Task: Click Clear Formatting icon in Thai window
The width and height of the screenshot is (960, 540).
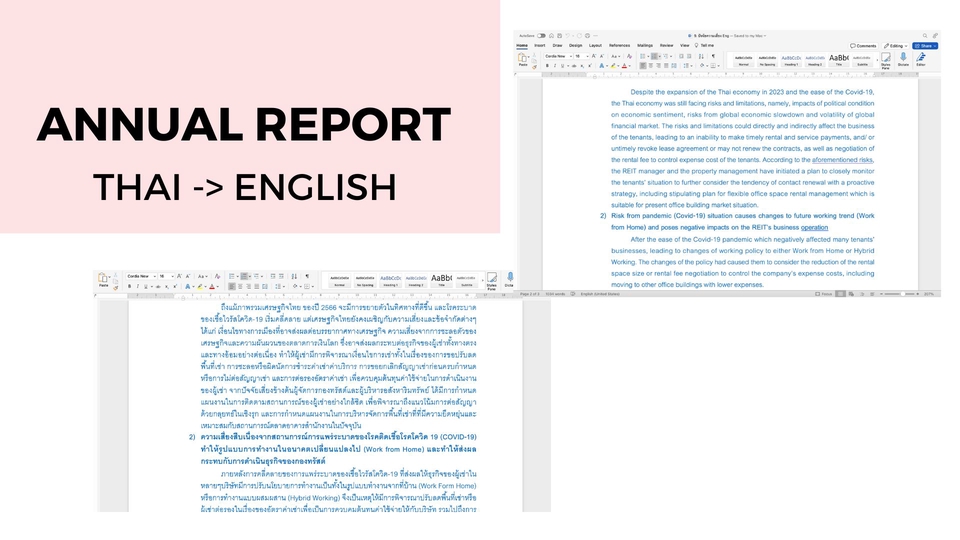Action: pos(217,276)
